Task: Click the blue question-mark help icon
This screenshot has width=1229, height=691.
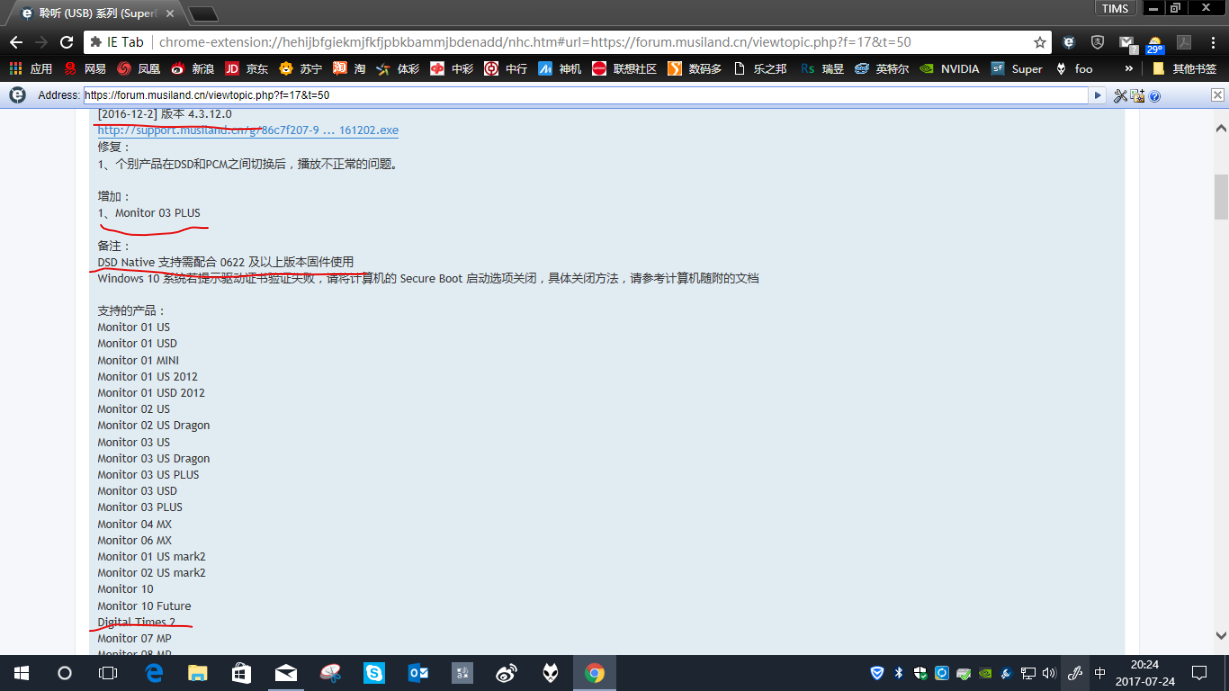Action: (x=1154, y=96)
